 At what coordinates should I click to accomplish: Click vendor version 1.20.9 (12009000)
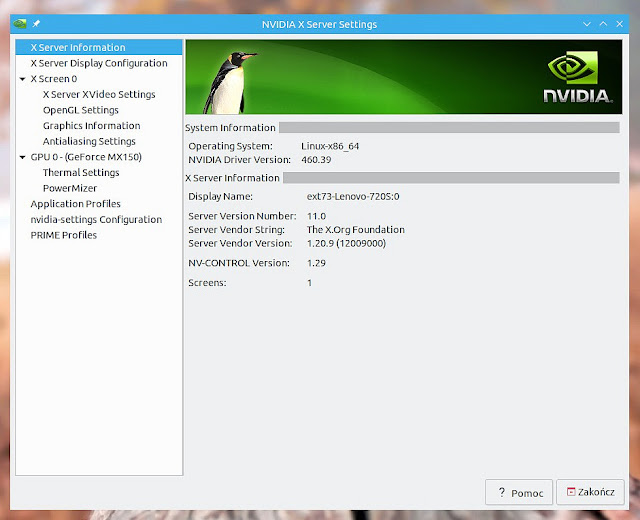point(346,244)
